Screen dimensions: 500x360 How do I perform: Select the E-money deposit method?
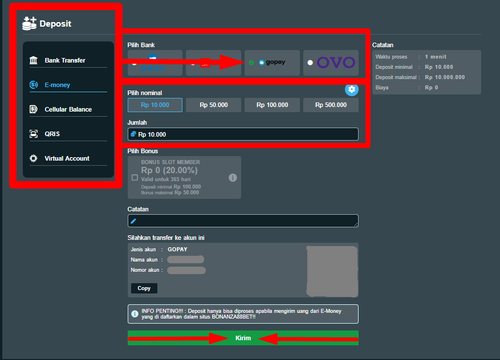click(68, 85)
